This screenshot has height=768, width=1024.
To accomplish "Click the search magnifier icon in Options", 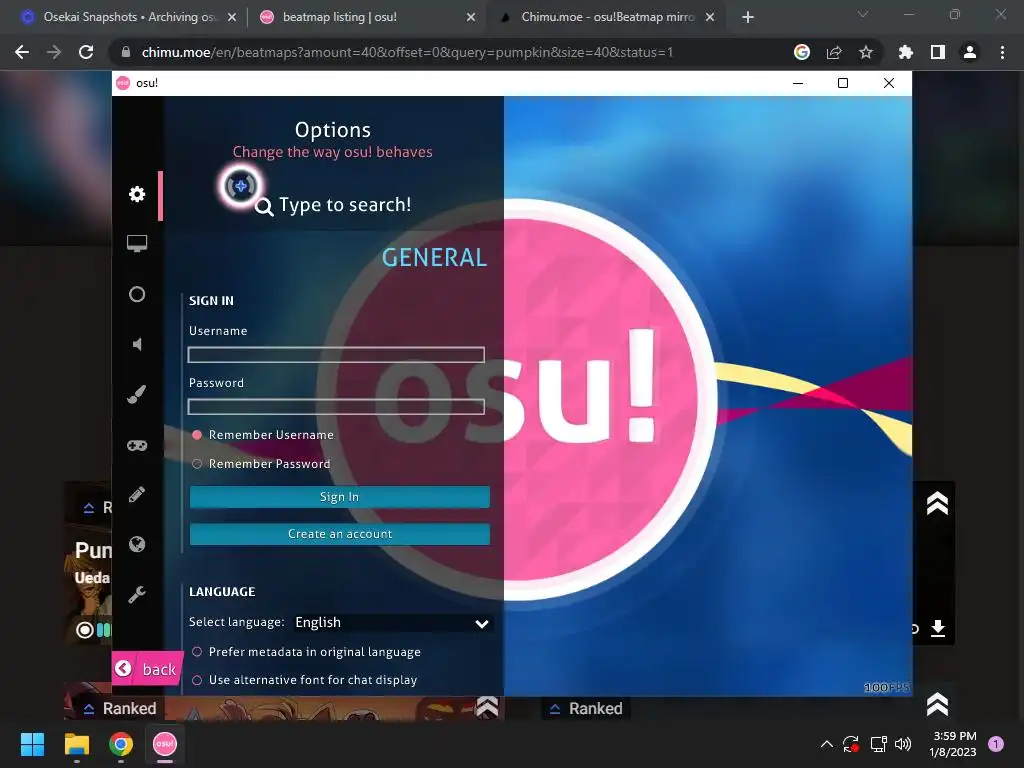I will (x=264, y=207).
